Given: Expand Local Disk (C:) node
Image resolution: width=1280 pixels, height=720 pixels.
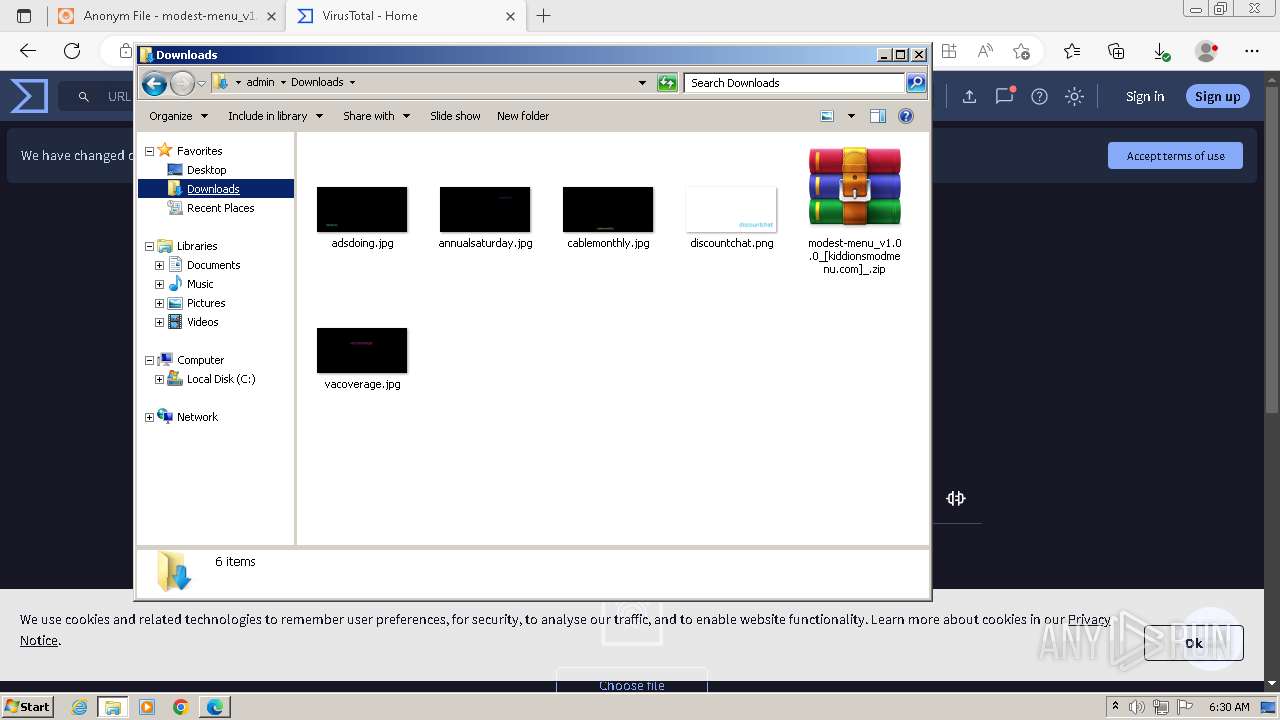Looking at the screenshot, I should pos(159,379).
